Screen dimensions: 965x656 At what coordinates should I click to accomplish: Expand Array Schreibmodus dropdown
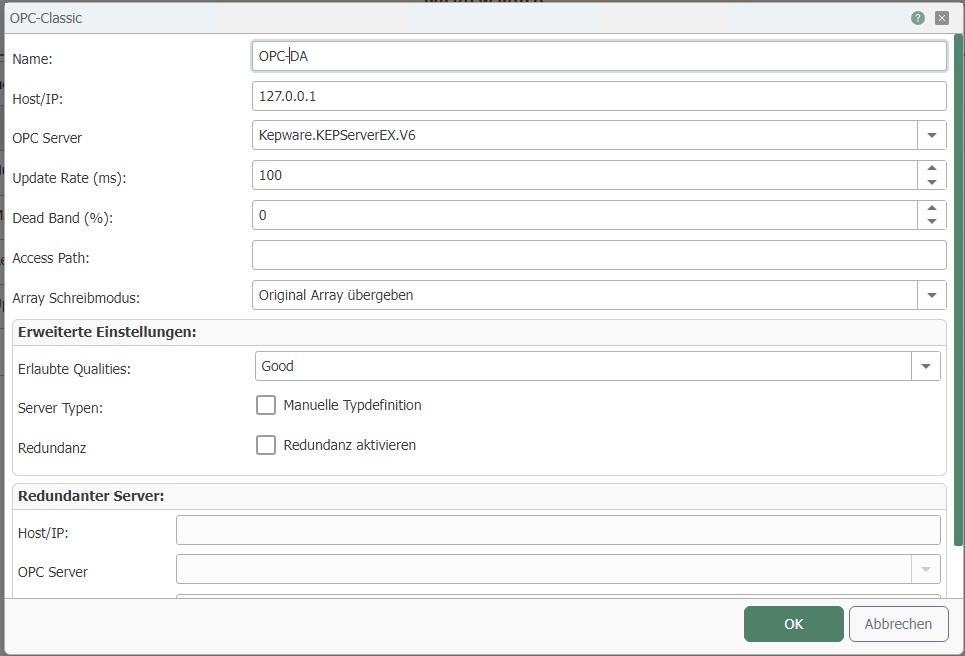coord(932,295)
